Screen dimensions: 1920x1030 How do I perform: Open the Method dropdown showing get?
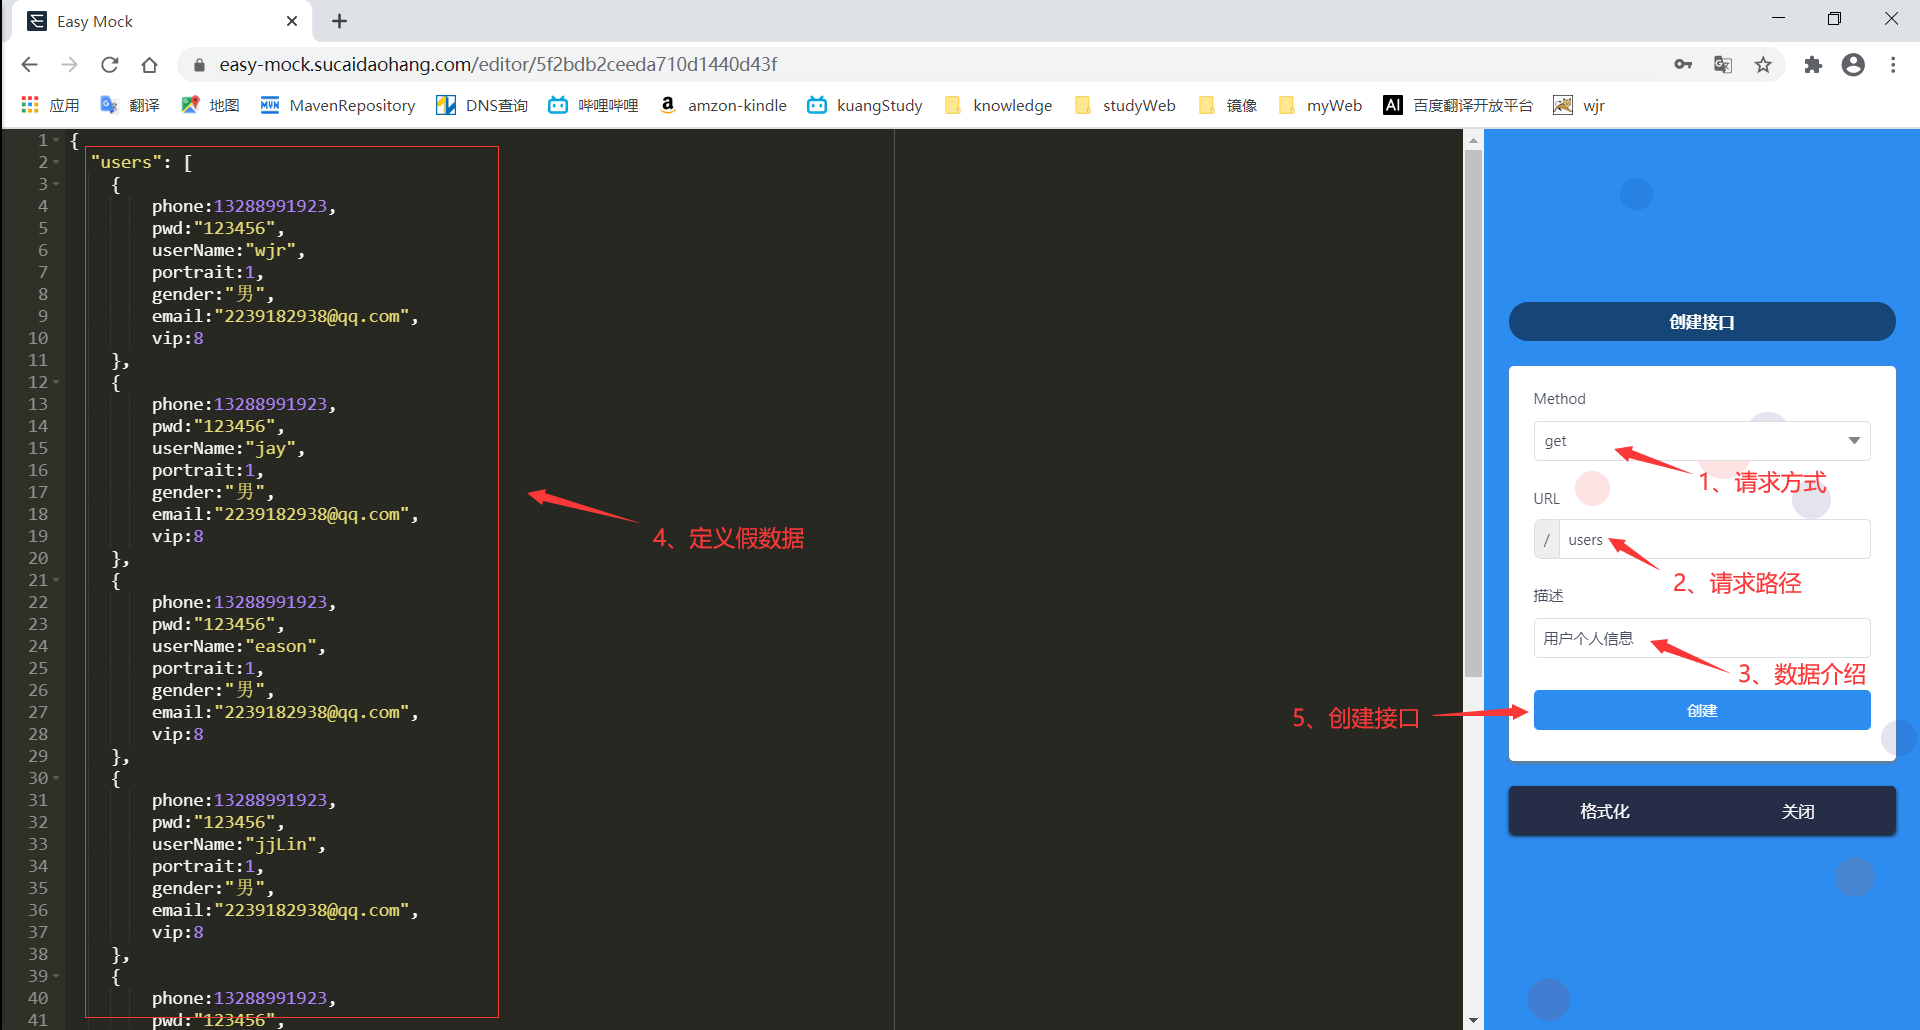pyautogui.click(x=1701, y=441)
